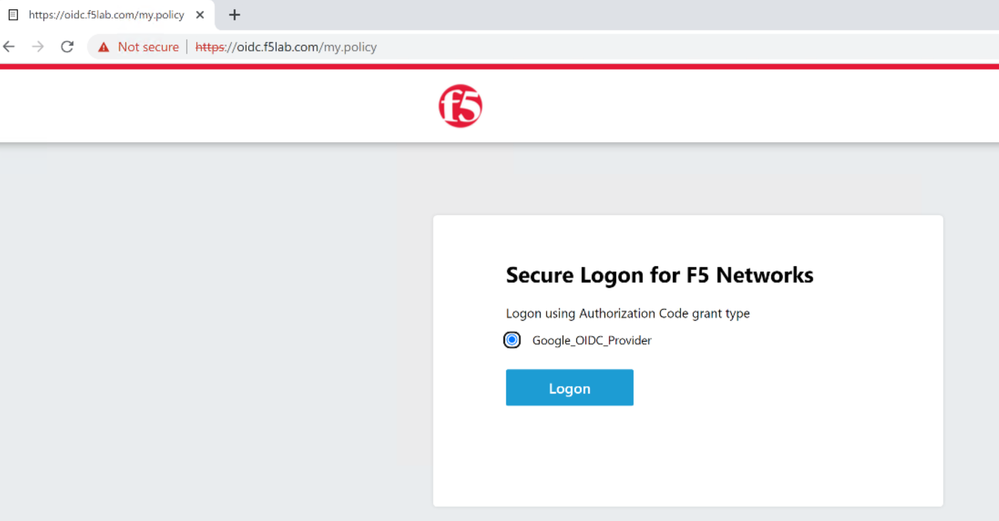Screen dimensions: 999x521
Task: Click the F5 logo in the header
Action: 460,106
